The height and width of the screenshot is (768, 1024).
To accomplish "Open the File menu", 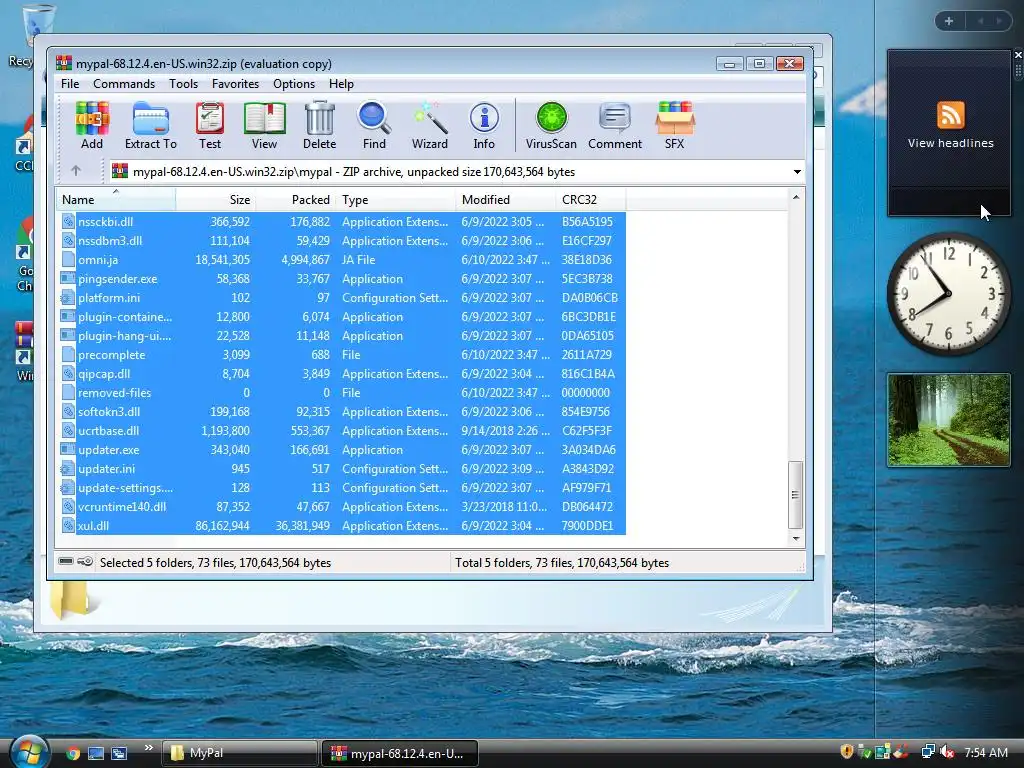I will pyautogui.click(x=70, y=84).
